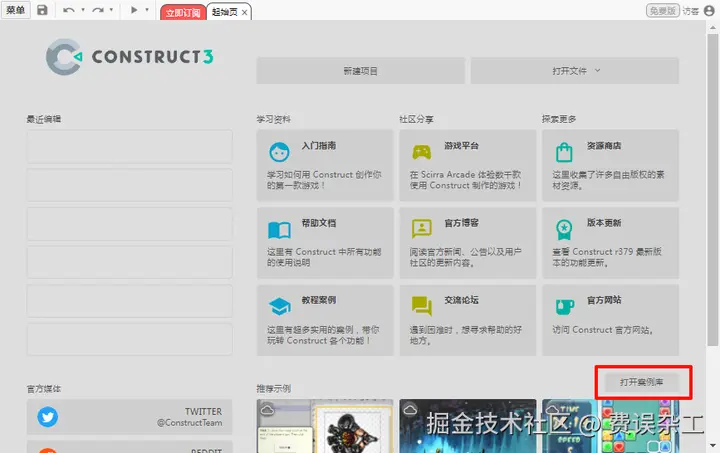Open the 游戏平台 card
720x453 pixels.
[467, 165]
